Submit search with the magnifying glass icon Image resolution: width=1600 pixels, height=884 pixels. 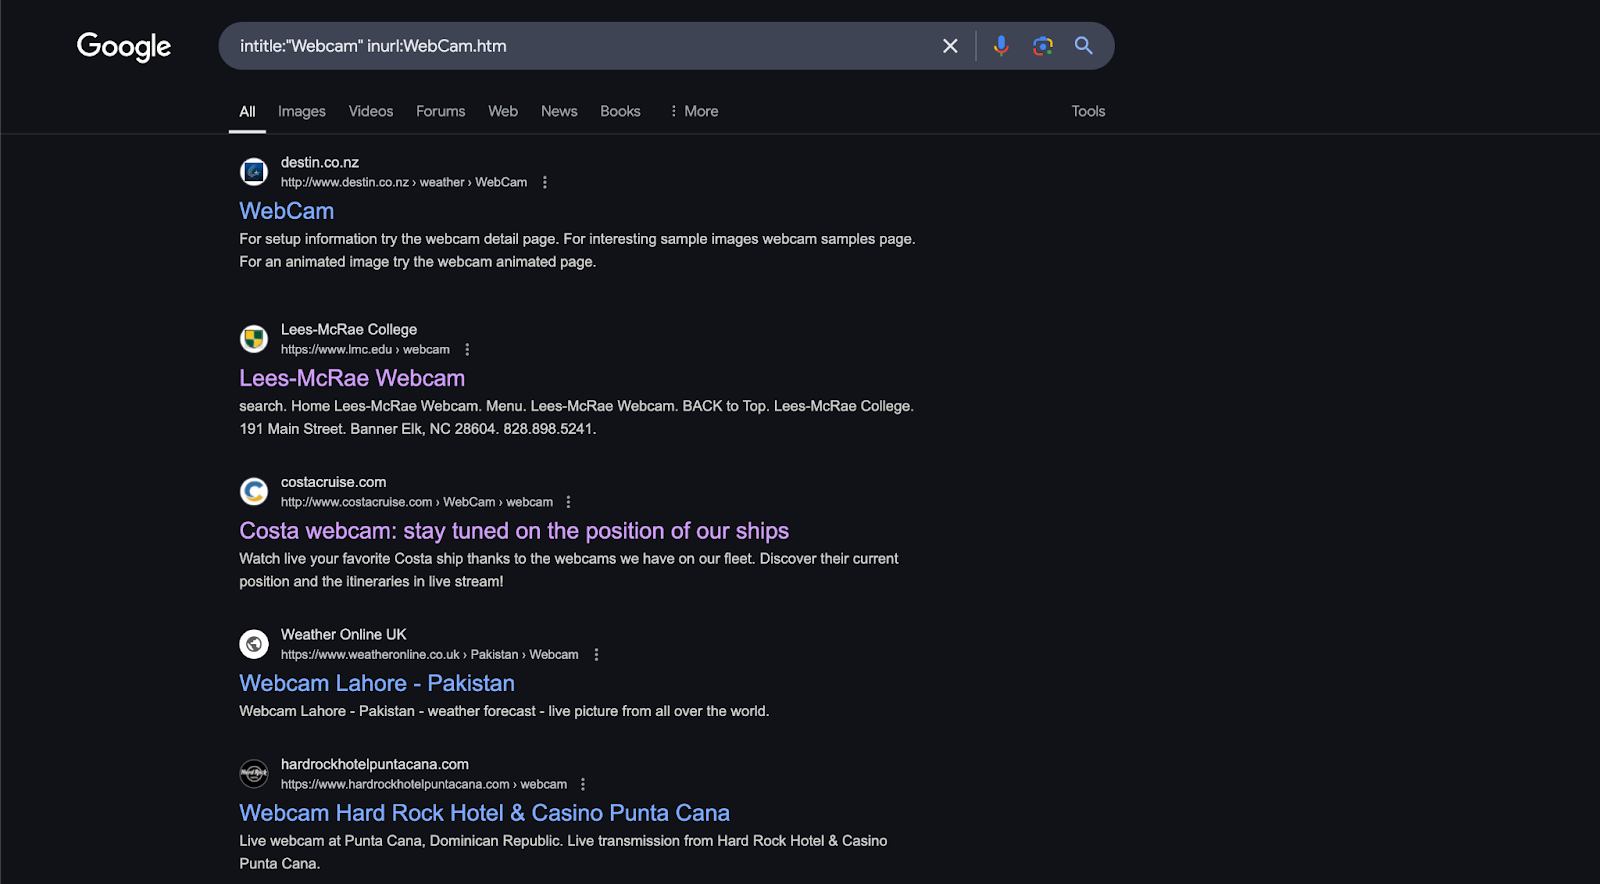click(x=1084, y=46)
